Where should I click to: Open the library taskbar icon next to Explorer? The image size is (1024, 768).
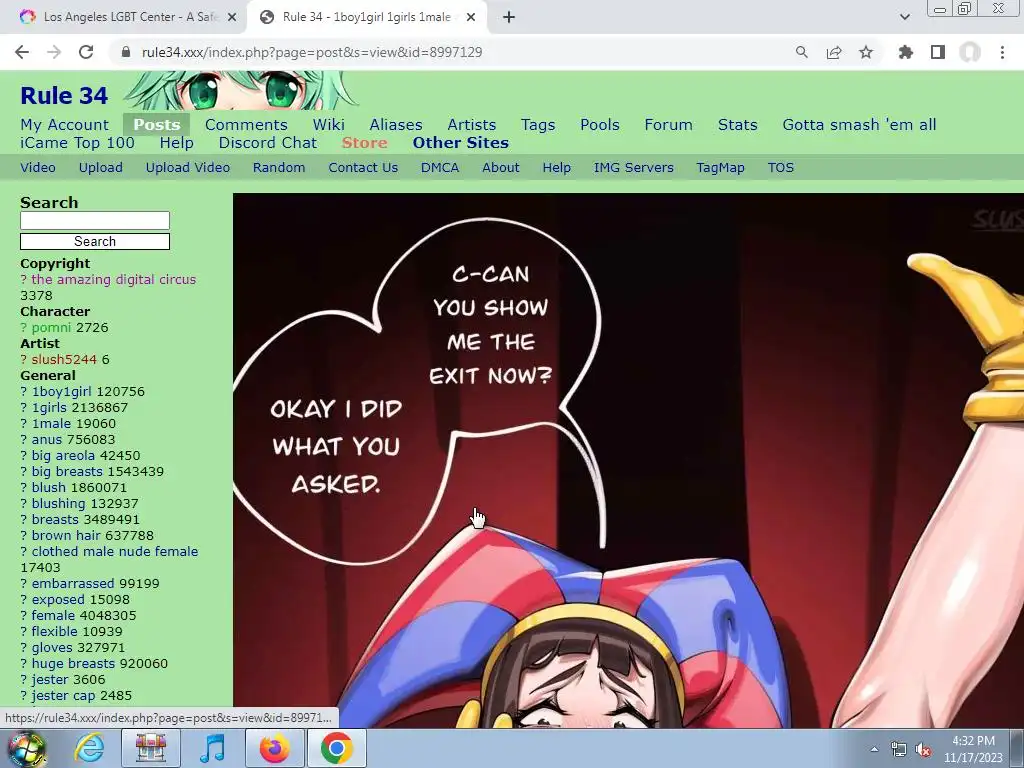coord(151,748)
